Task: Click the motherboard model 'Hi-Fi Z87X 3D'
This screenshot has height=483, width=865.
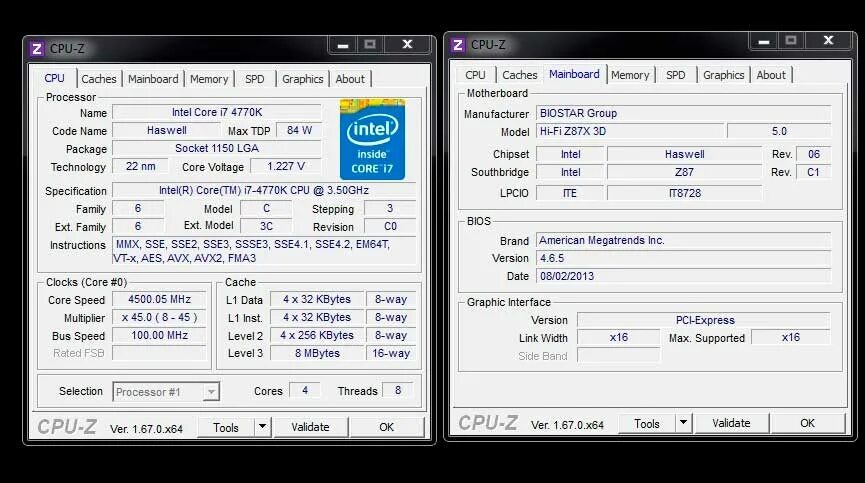Action: pos(630,131)
